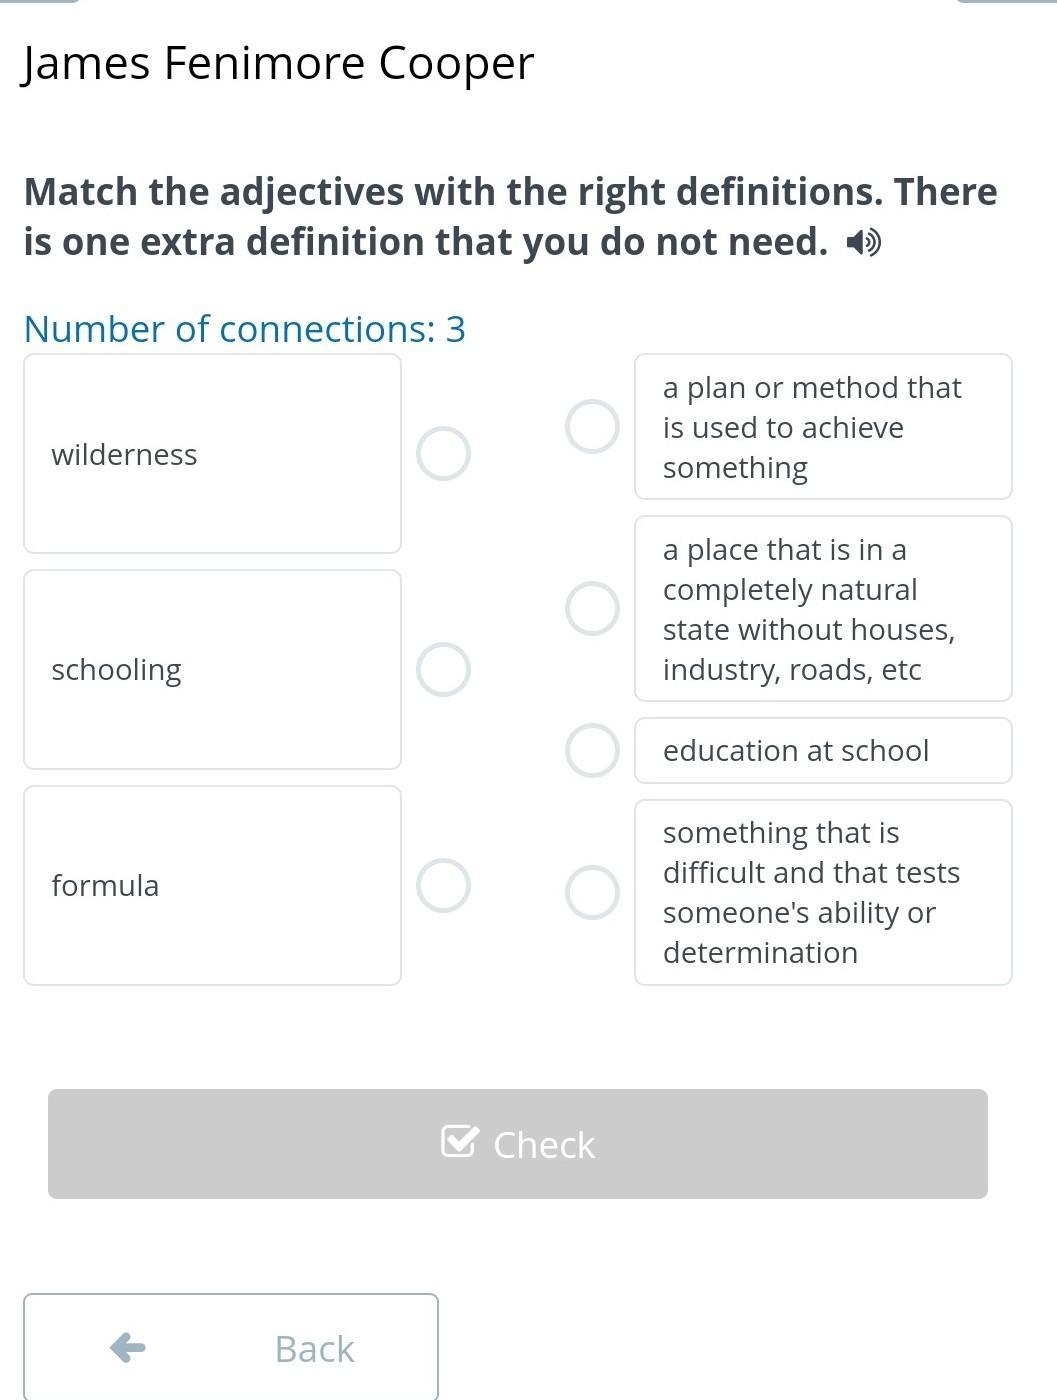1057x1400 pixels.
Task: Select circle for 'difficult and tests ability' definition
Action: click(592, 892)
